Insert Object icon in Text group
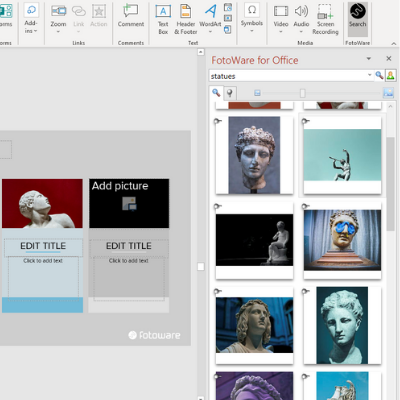The width and height of the screenshot is (400, 400). pyautogui.click(x=228, y=29)
